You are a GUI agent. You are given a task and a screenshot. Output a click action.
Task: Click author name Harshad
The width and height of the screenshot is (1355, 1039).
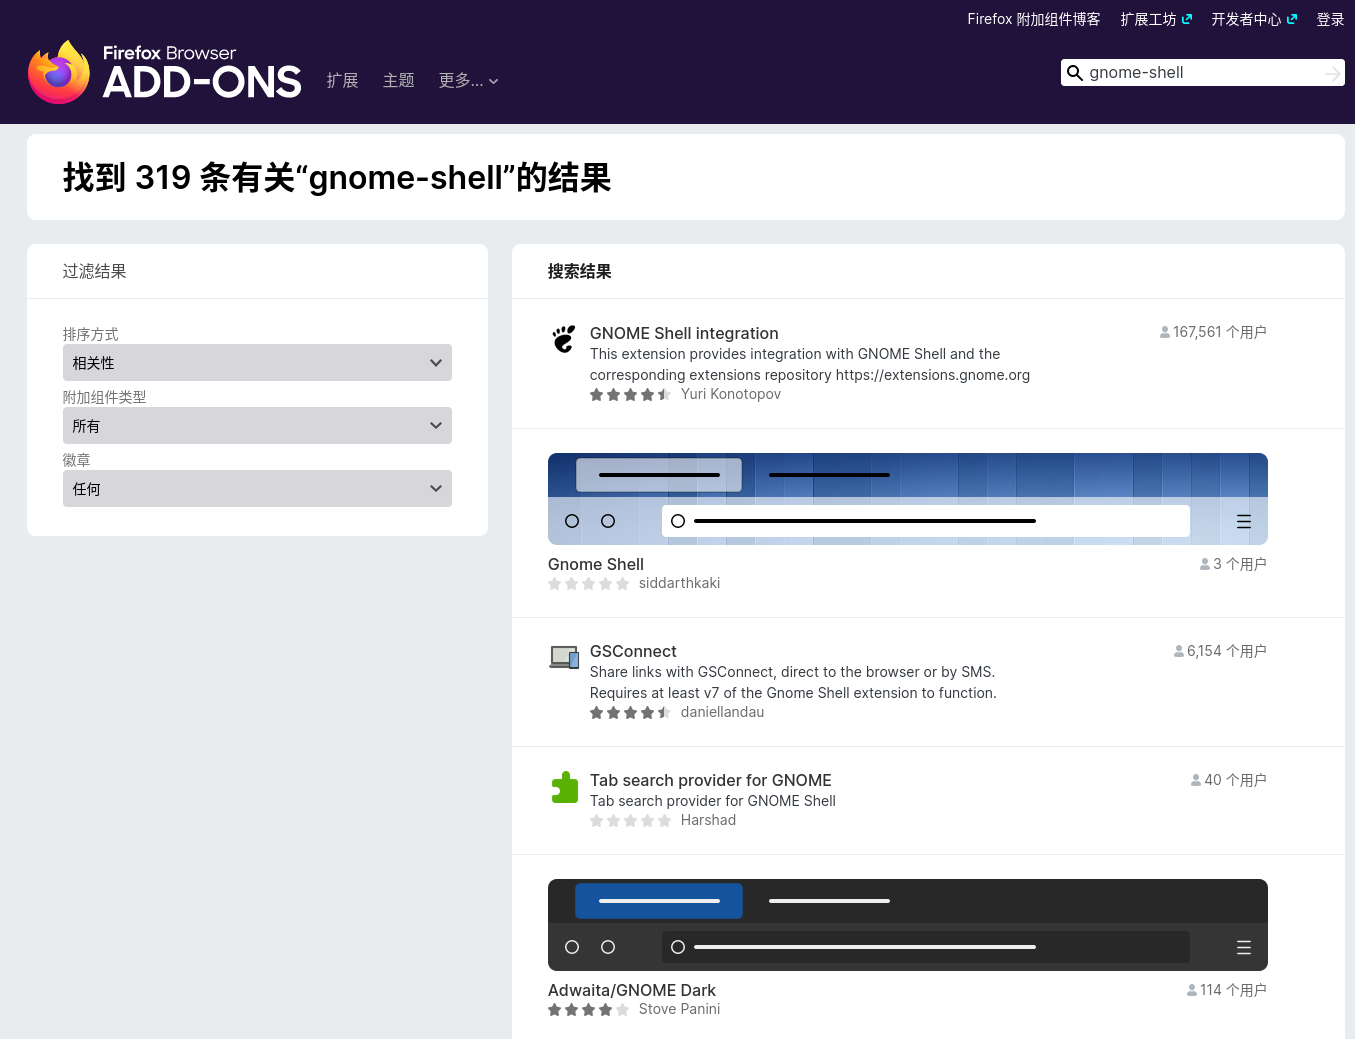coord(708,820)
